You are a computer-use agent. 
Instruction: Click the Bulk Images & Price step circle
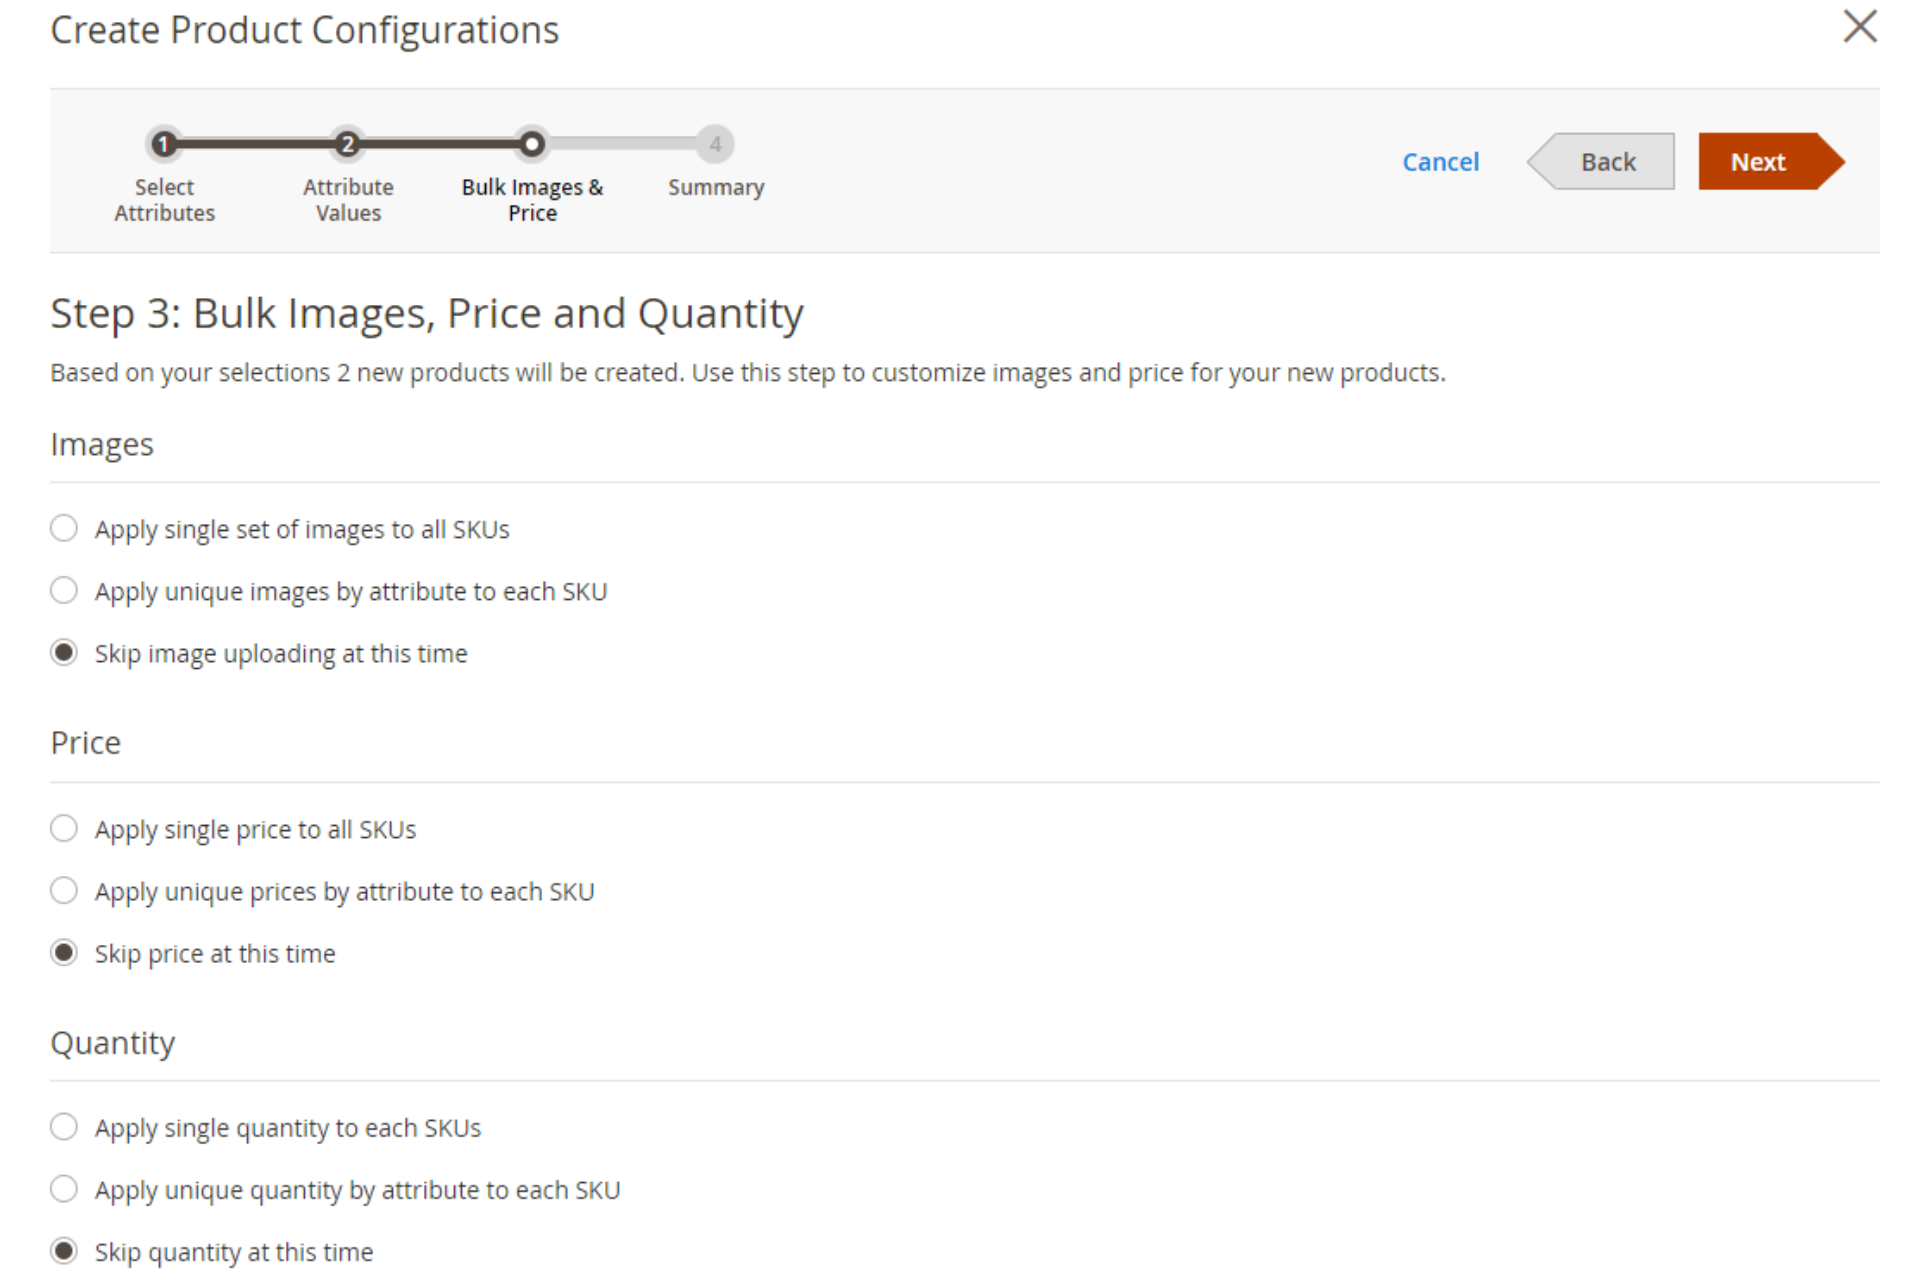tap(532, 144)
